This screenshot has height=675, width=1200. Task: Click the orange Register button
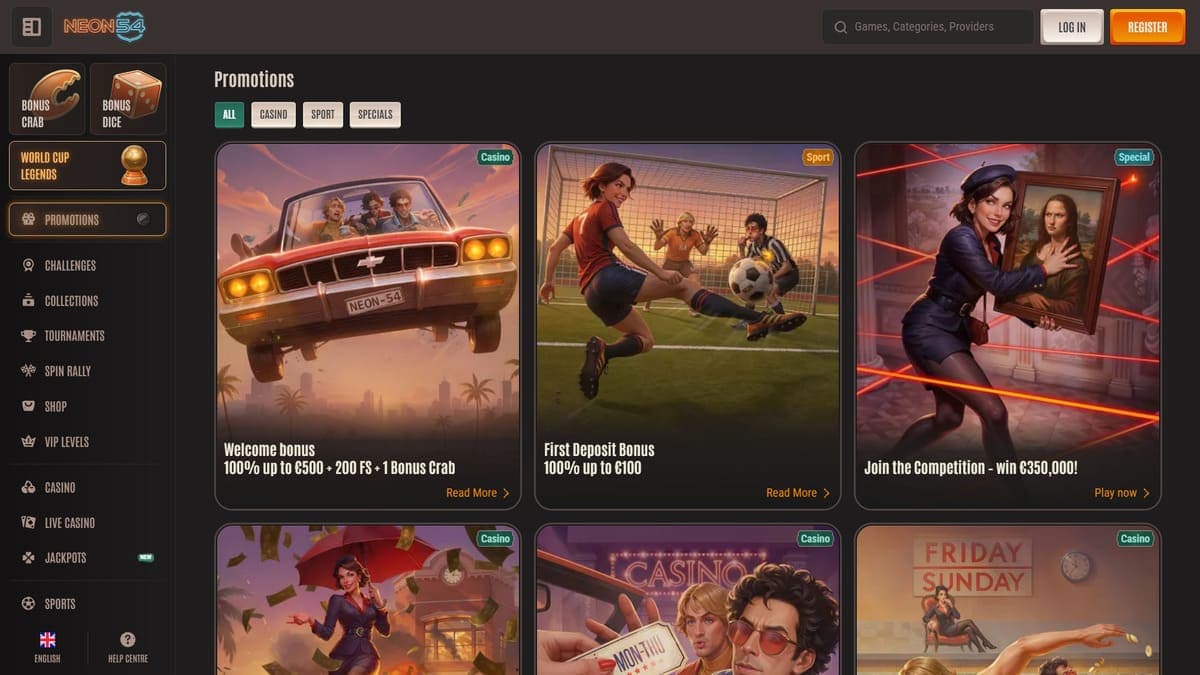[1147, 27]
